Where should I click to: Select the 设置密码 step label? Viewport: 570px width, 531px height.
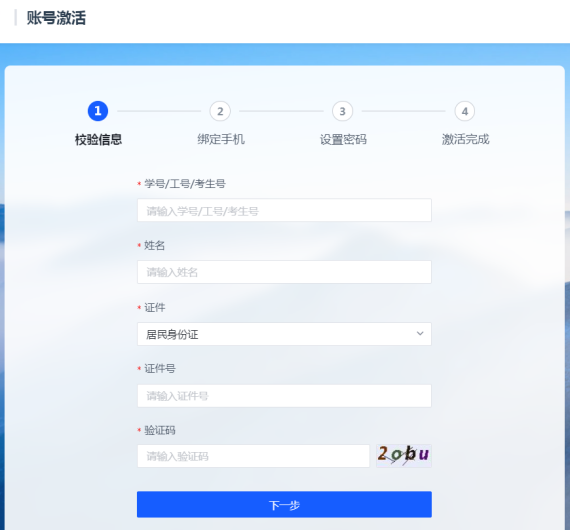tap(343, 140)
